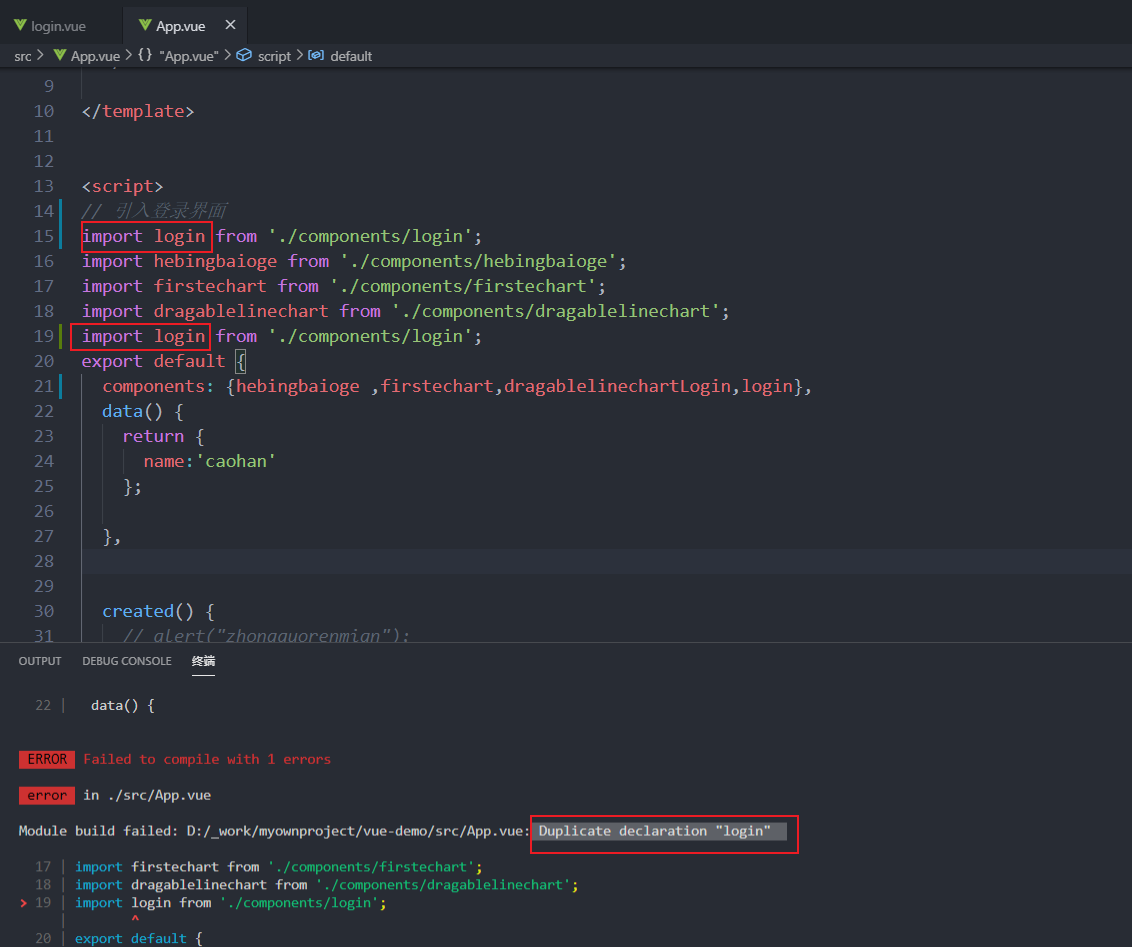This screenshot has width=1132, height=947.
Task: Click 'components:' key on line 21
Action: (x=158, y=386)
